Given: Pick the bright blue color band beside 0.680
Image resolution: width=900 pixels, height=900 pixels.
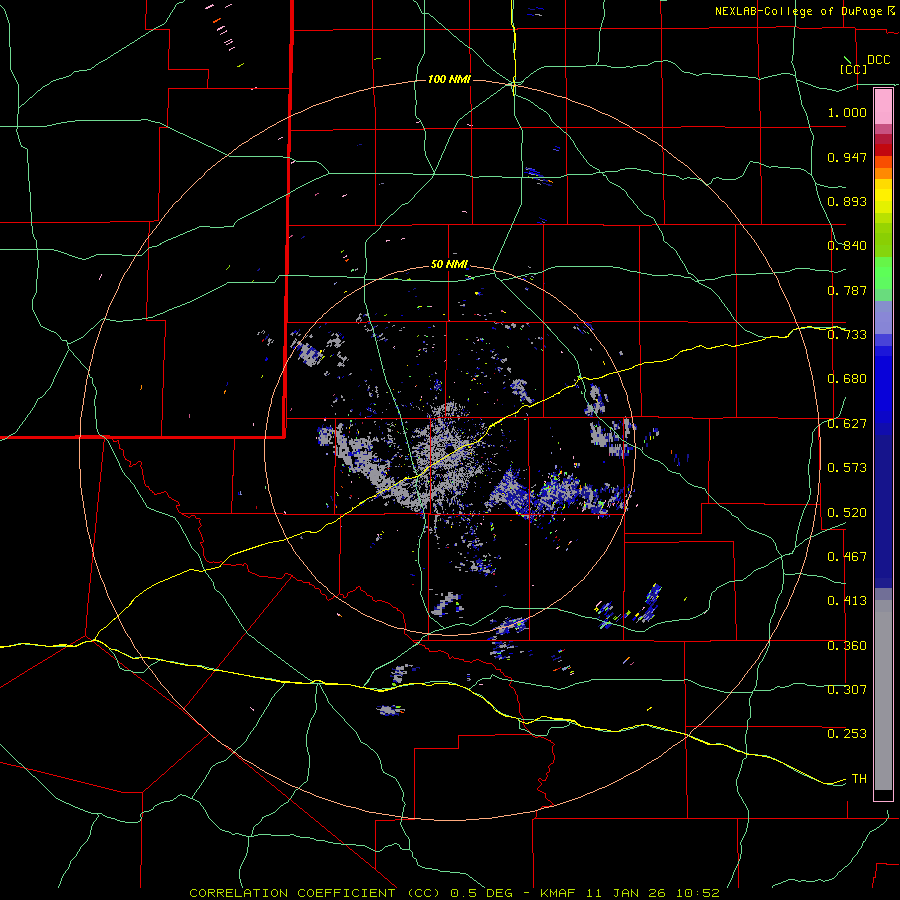Looking at the screenshot, I should 883,385.
